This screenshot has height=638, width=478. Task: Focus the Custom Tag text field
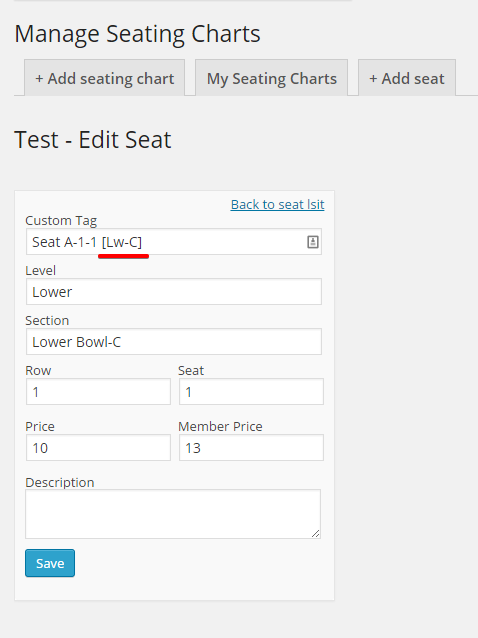[x=174, y=242]
